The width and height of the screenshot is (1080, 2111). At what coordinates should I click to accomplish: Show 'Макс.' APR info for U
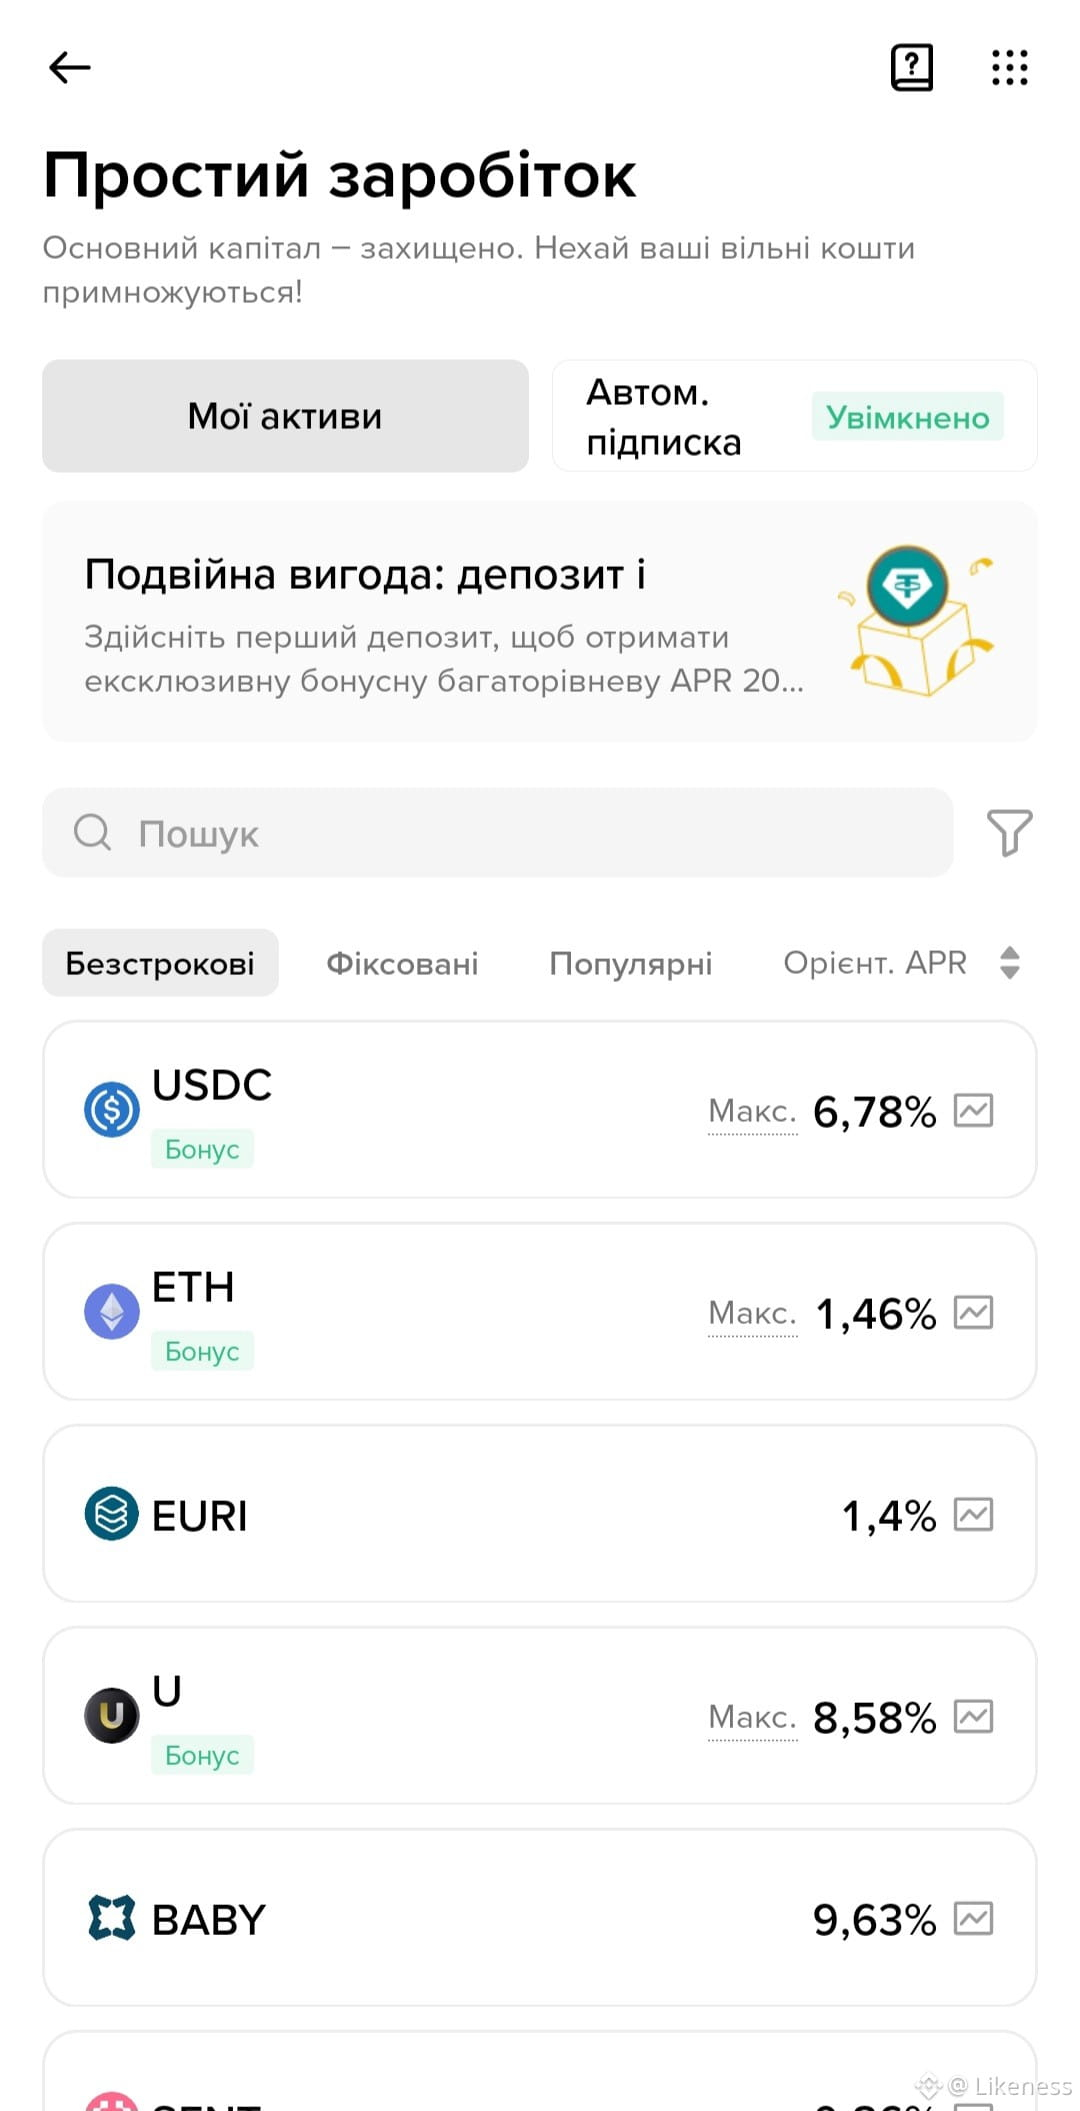[x=752, y=1717]
